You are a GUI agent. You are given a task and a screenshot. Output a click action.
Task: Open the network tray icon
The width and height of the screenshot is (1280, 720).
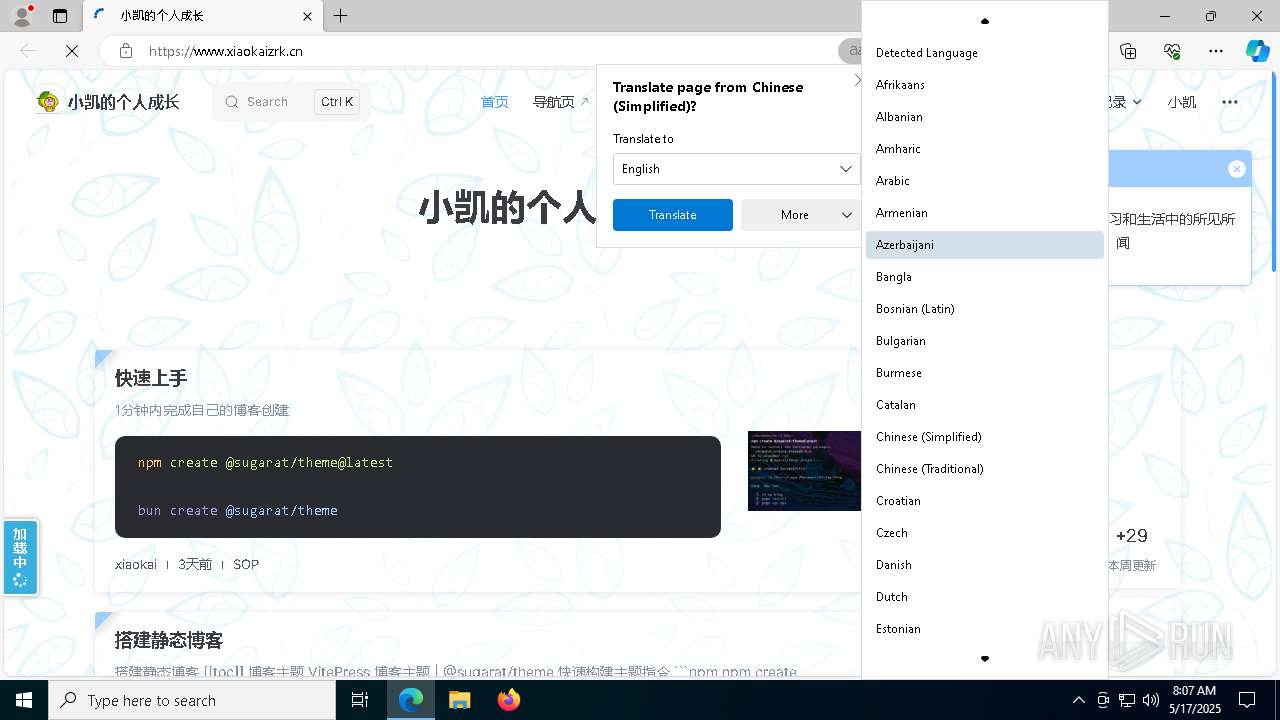[x=1127, y=700]
